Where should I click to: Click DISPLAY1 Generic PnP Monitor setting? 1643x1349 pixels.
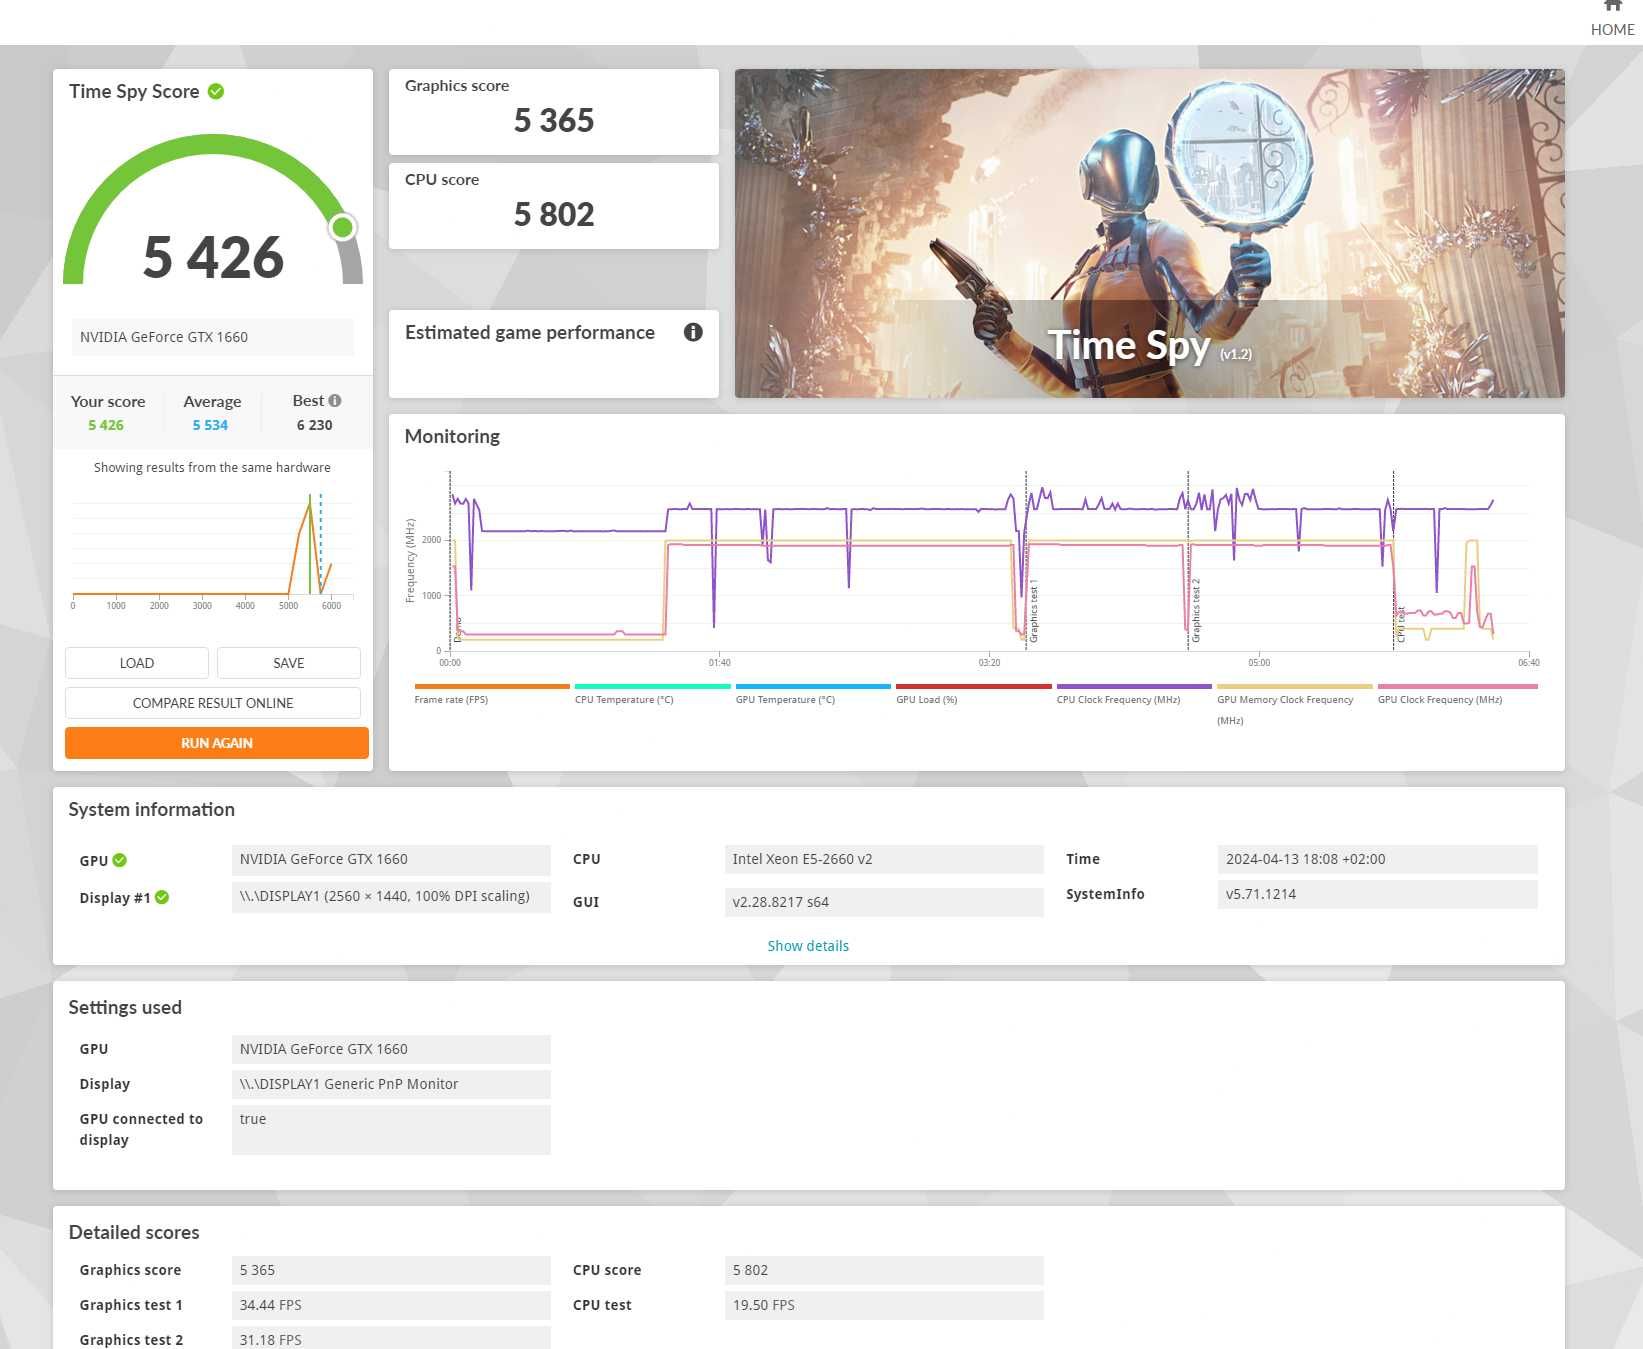coord(391,1084)
